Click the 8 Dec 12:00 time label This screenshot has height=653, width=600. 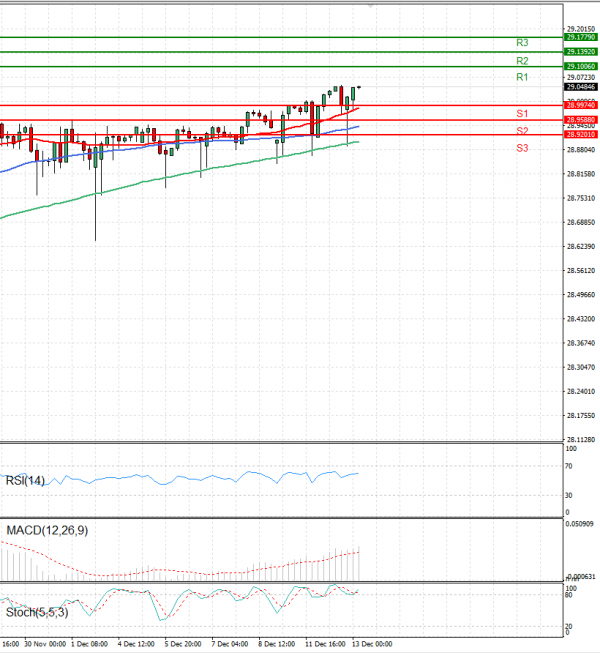[276, 644]
